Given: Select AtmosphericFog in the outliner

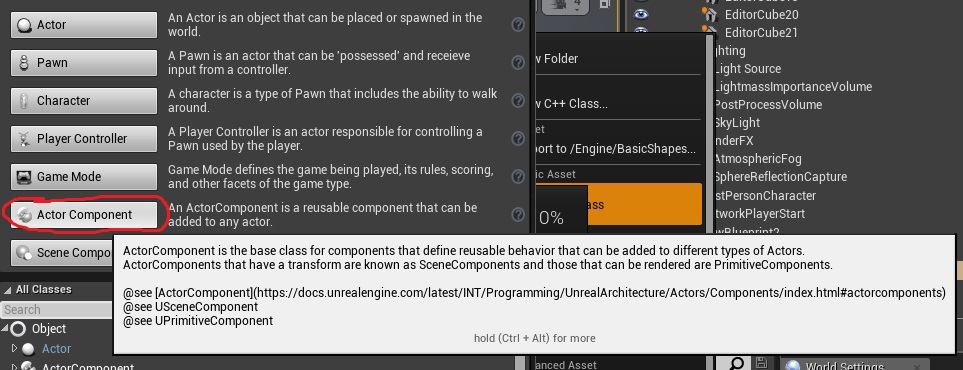Looking at the screenshot, I should (758, 159).
